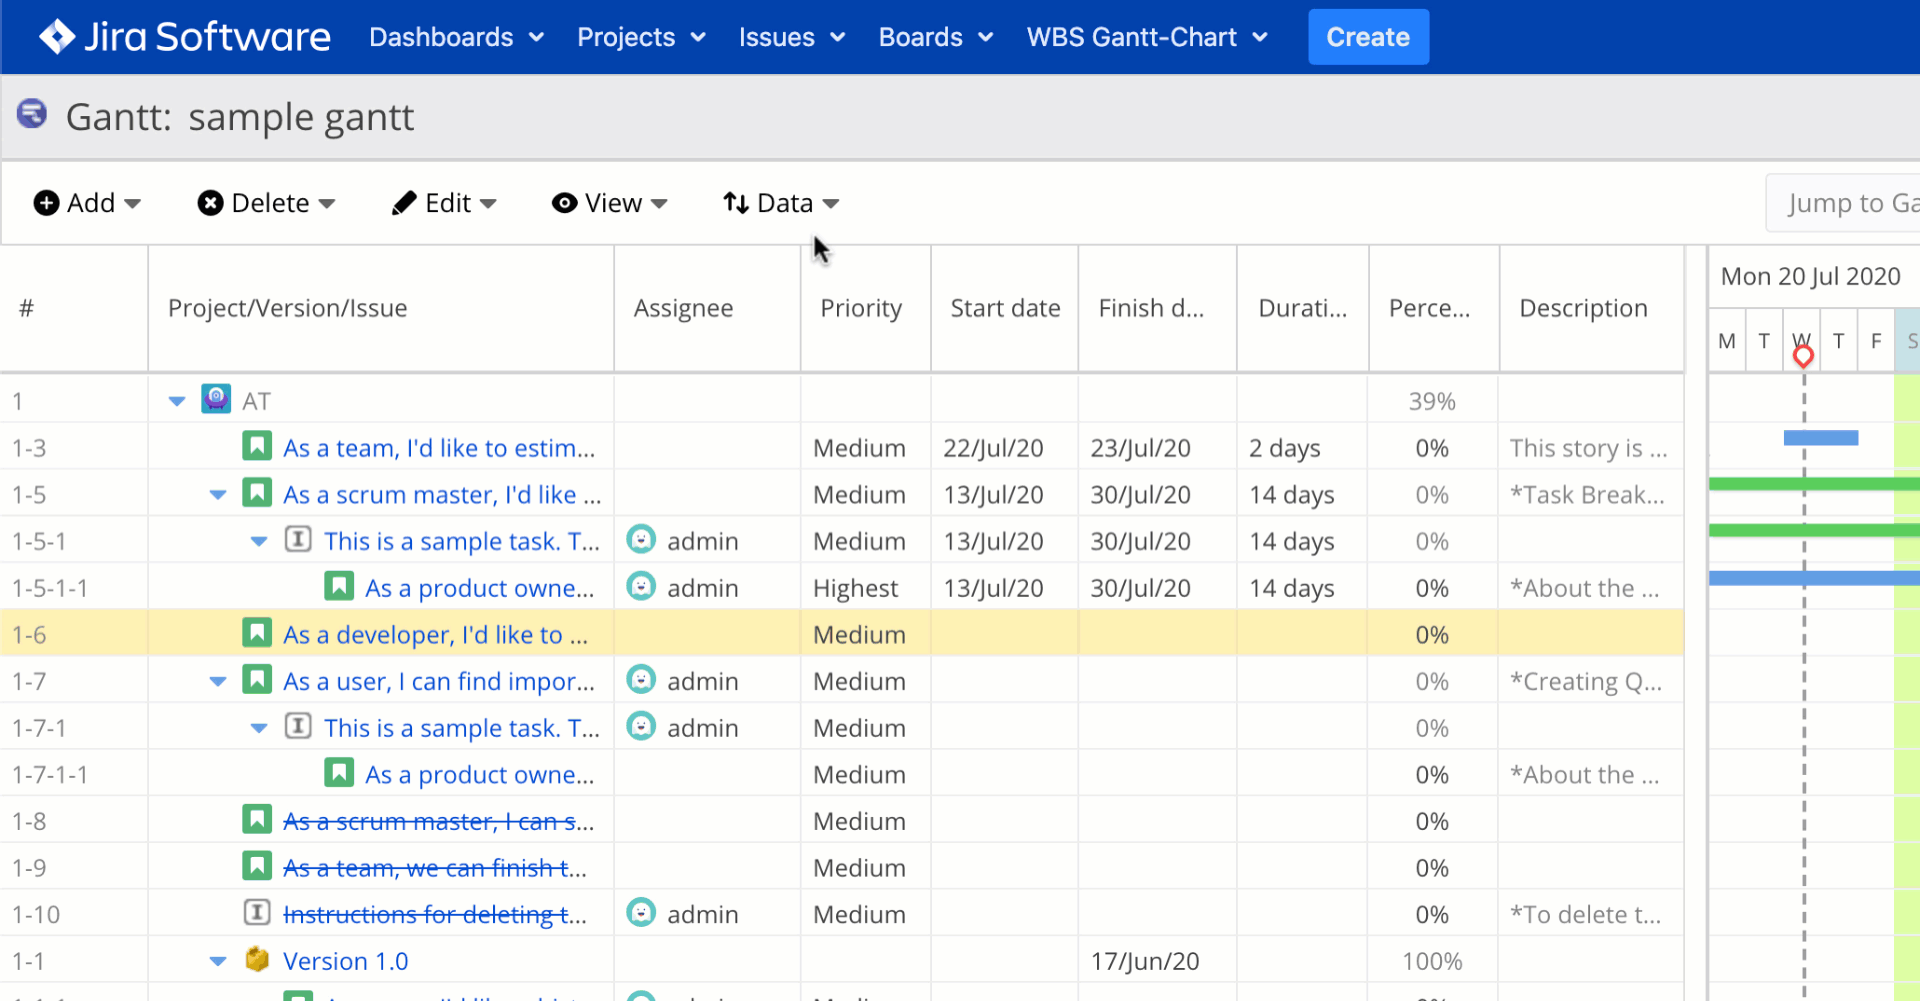Open the Add dropdown menu

[87, 203]
